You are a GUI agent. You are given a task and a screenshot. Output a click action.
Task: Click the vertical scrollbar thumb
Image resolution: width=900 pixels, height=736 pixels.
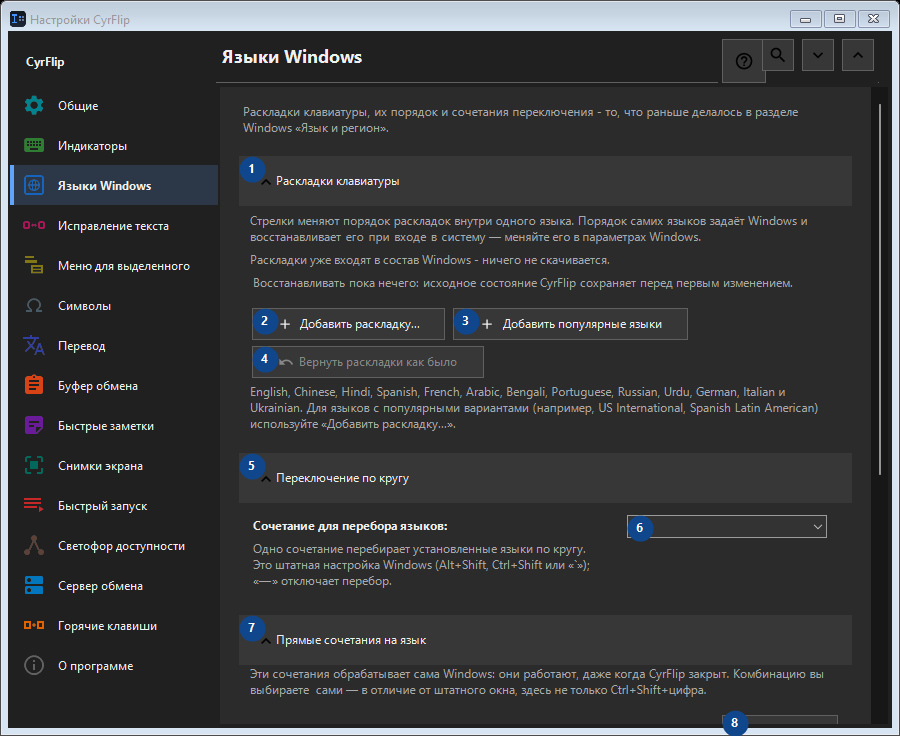click(880, 289)
